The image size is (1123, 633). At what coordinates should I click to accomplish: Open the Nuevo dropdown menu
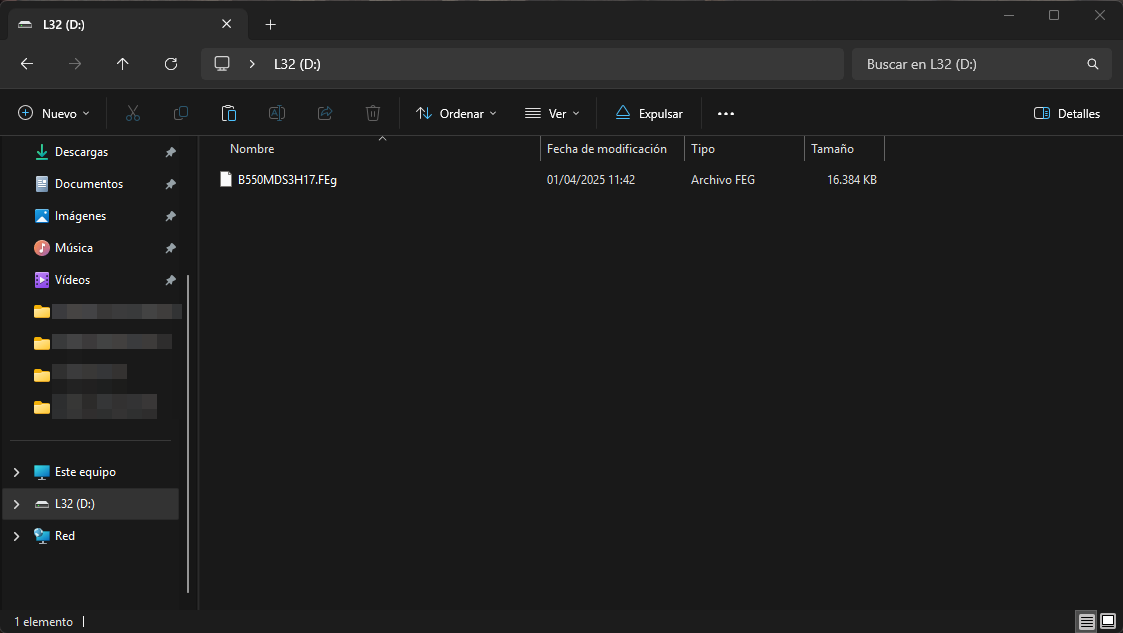coord(54,114)
